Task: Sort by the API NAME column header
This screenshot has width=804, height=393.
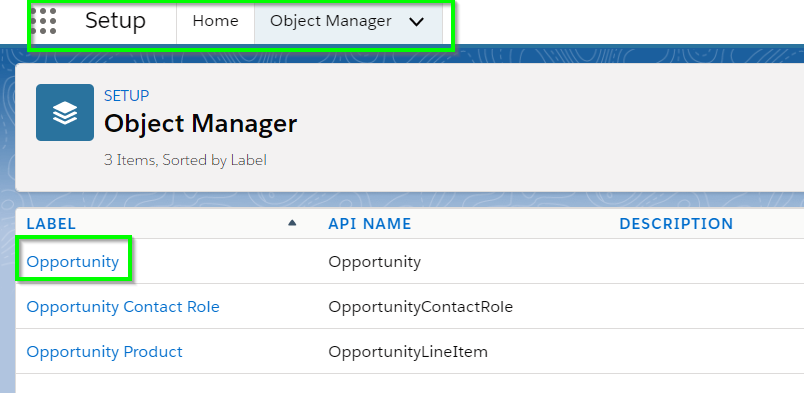Action: click(x=370, y=224)
